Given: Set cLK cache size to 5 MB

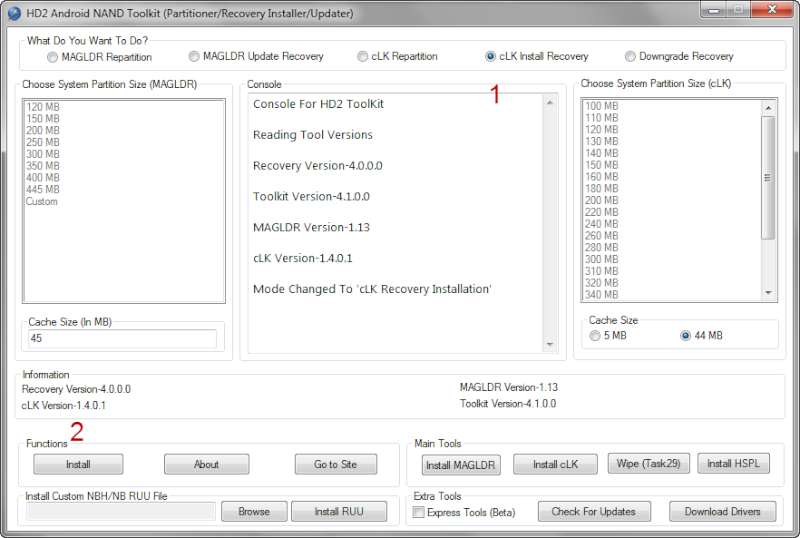Looking at the screenshot, I should pos(608,335).
